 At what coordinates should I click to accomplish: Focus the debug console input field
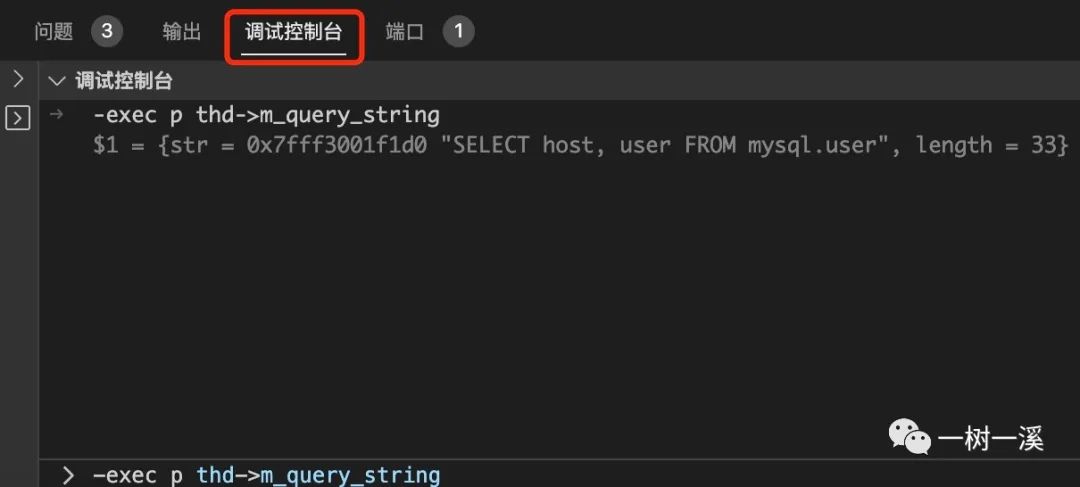600,475
